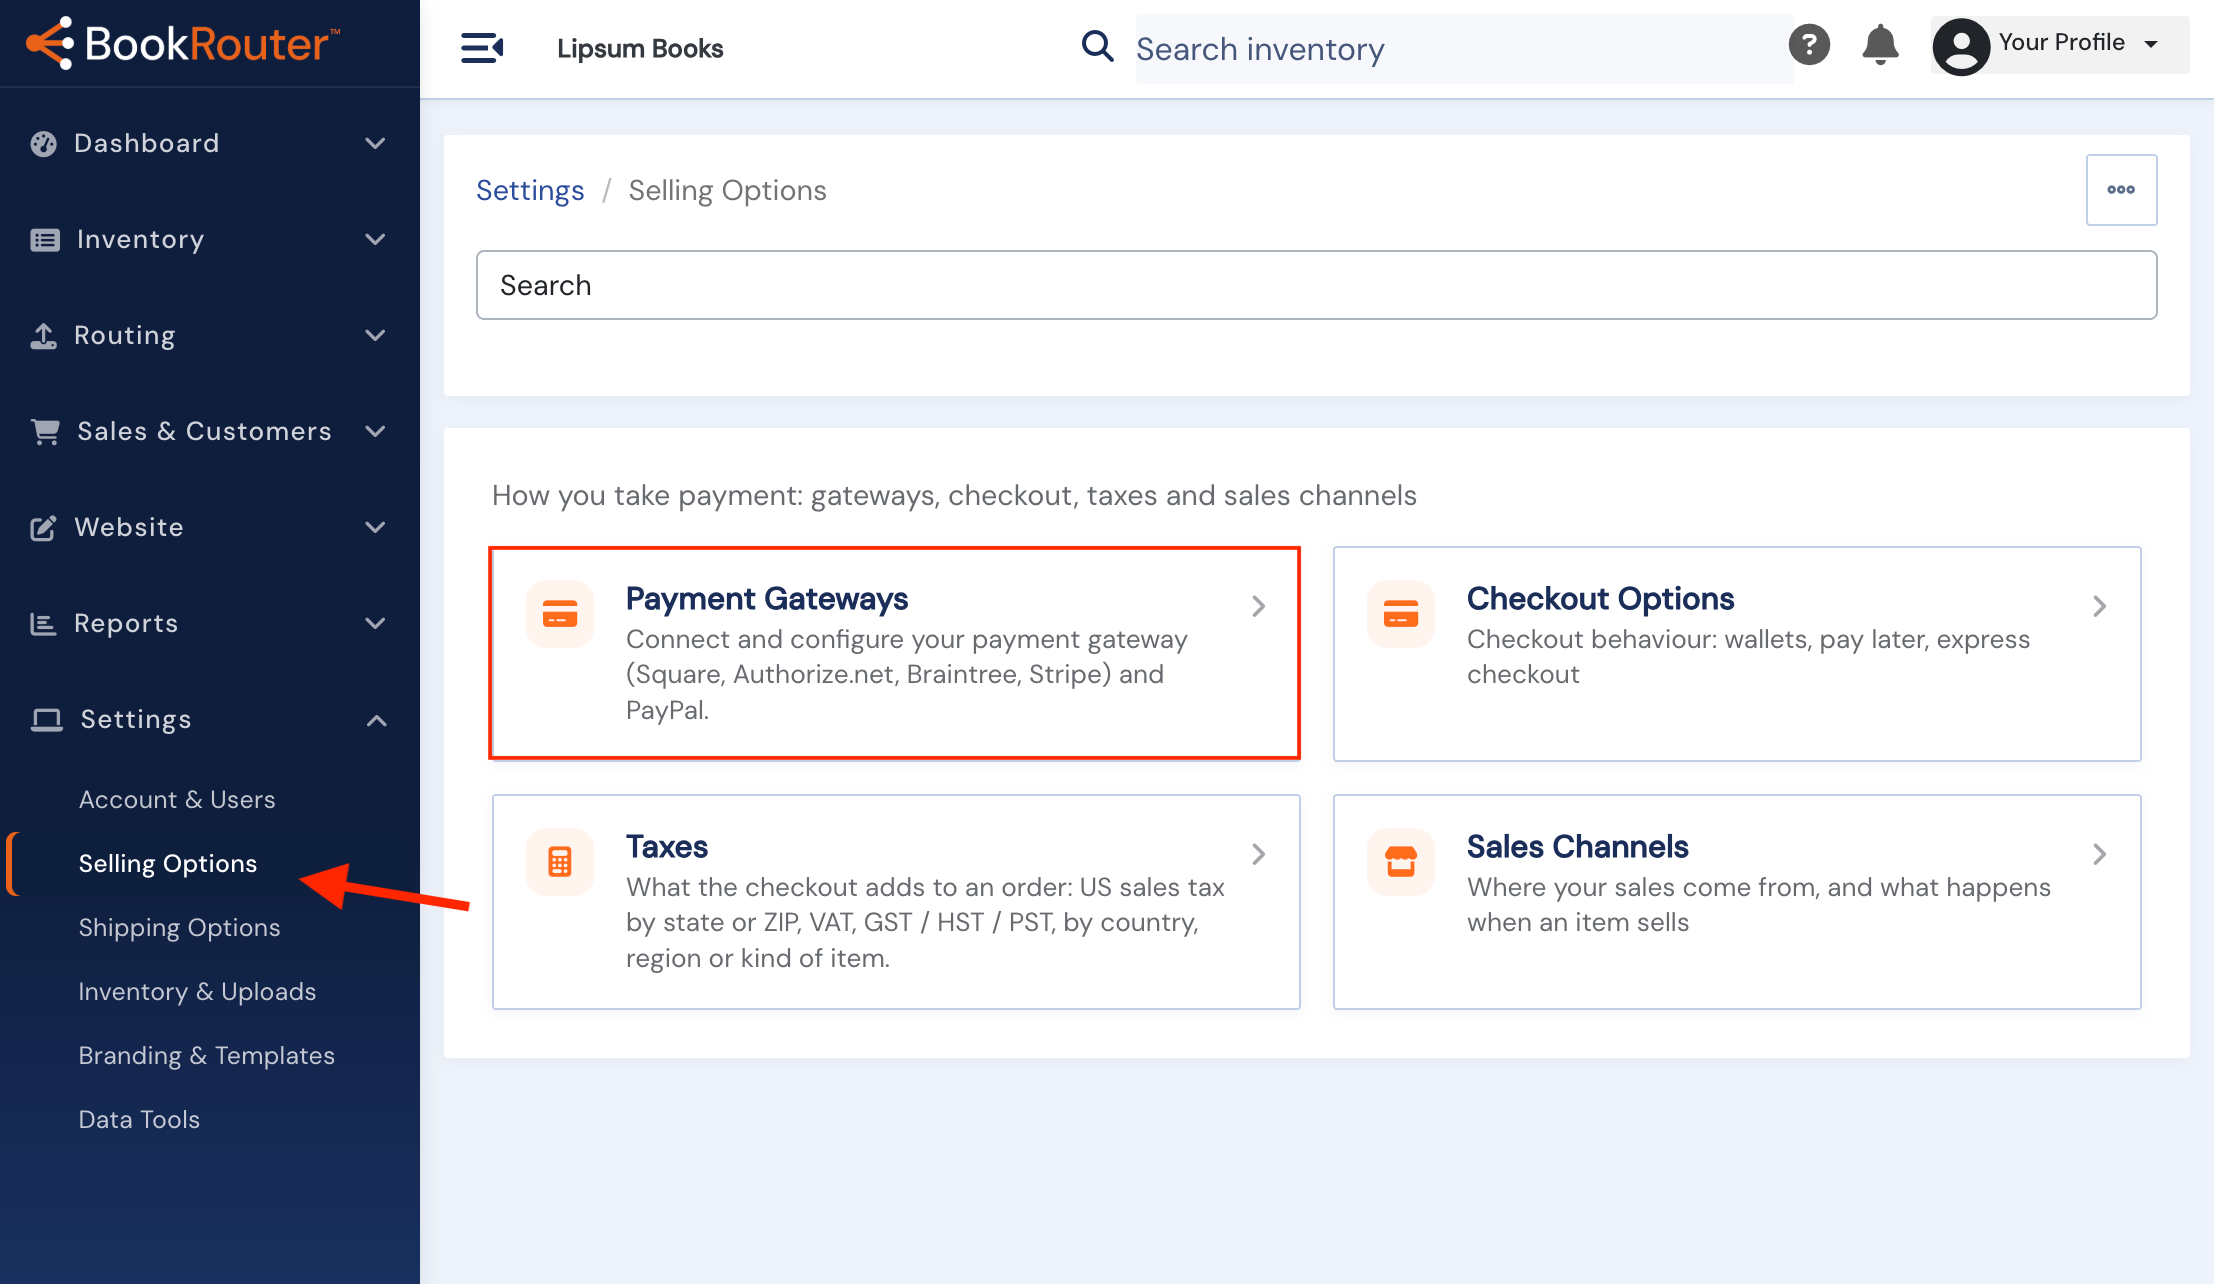Collapse the Settings menu chevron

(376, 720)
